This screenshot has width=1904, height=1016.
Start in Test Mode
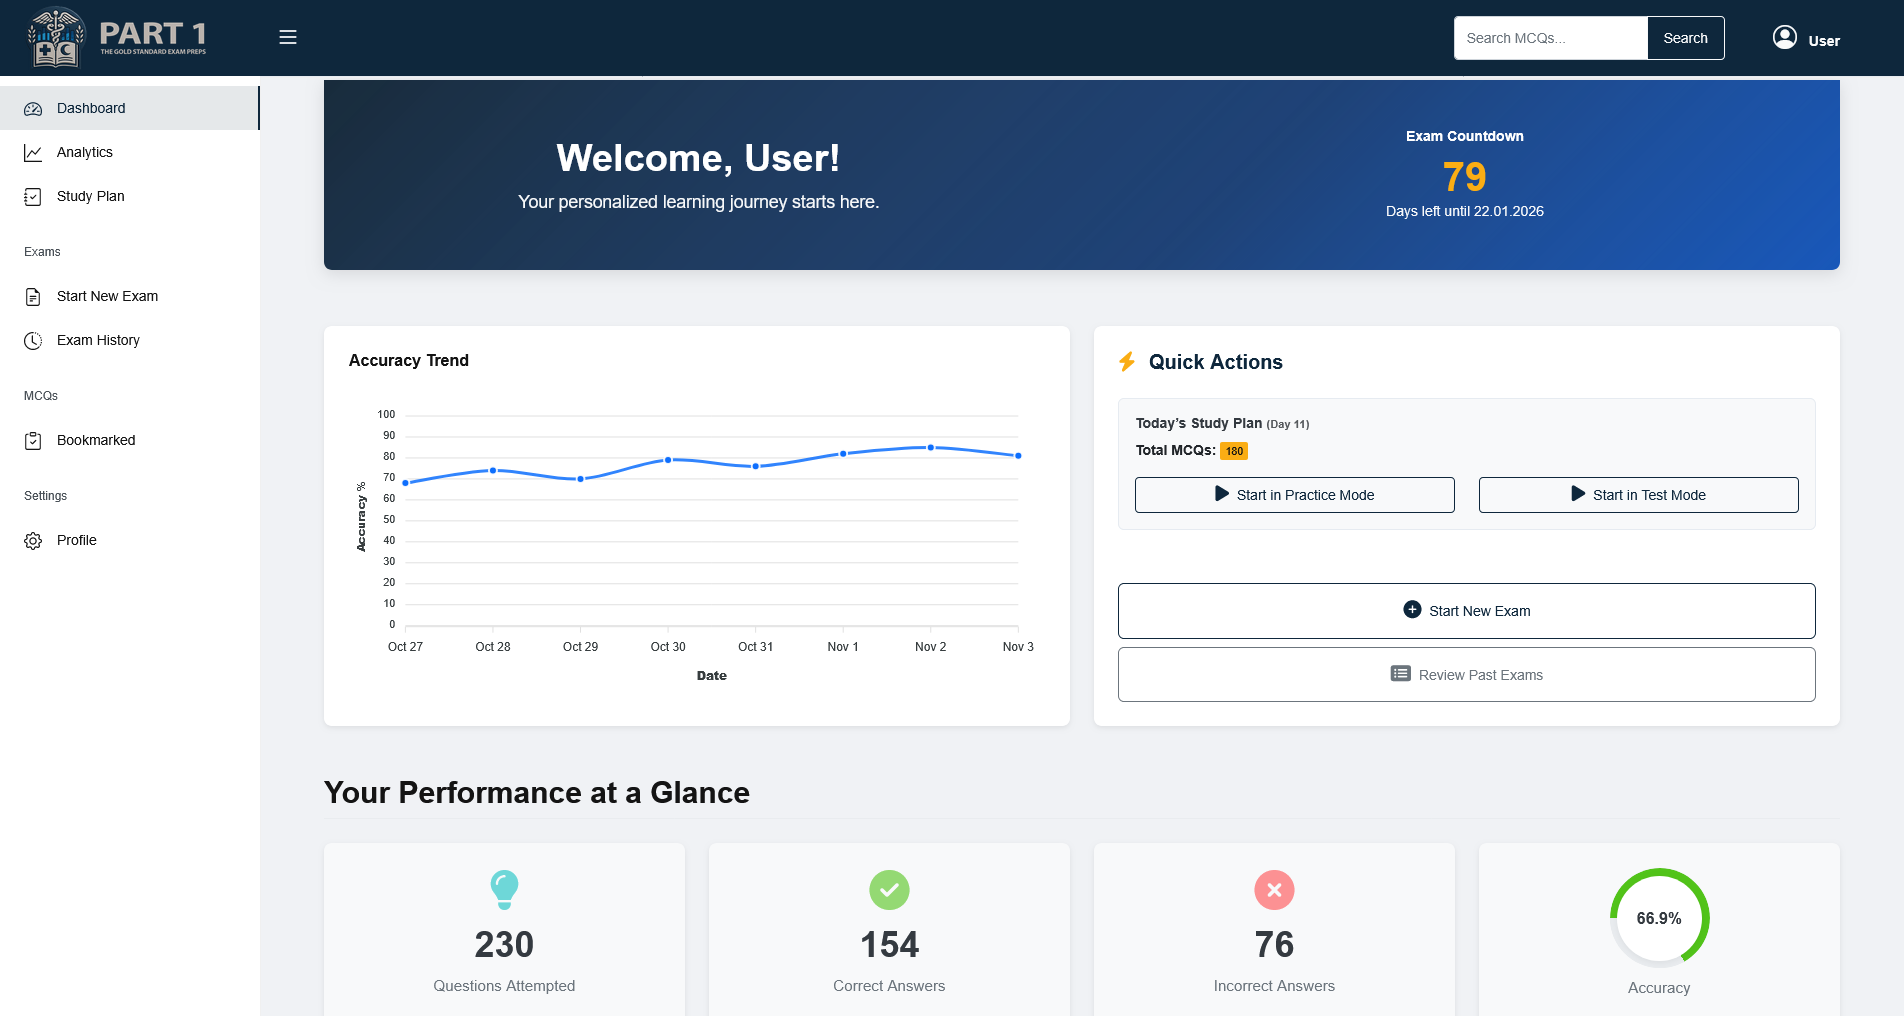point(1638,495)
